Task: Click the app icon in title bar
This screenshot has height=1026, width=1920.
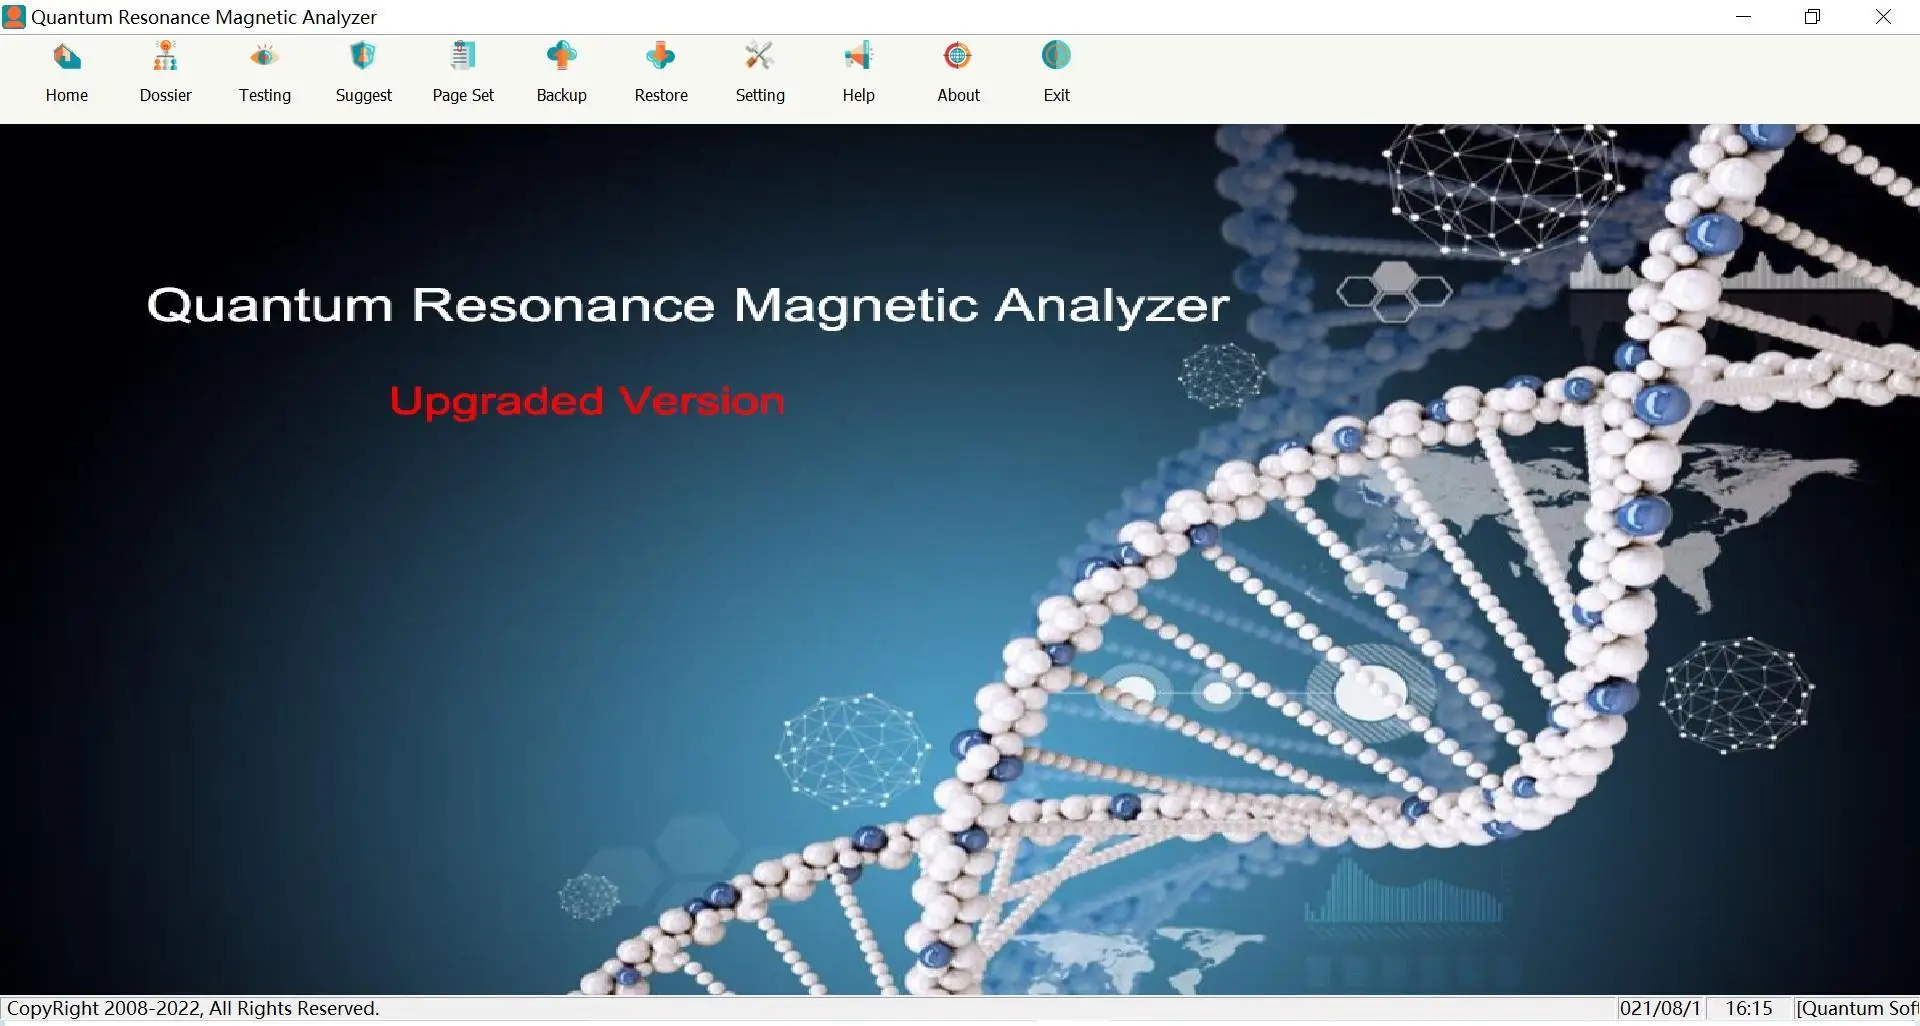Action: pos(14,17)
